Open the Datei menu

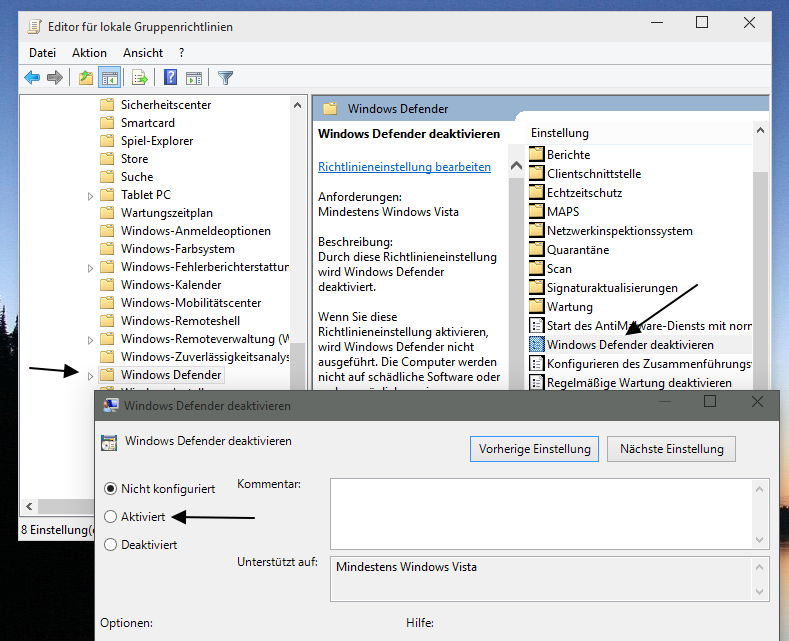pos(42,53)
